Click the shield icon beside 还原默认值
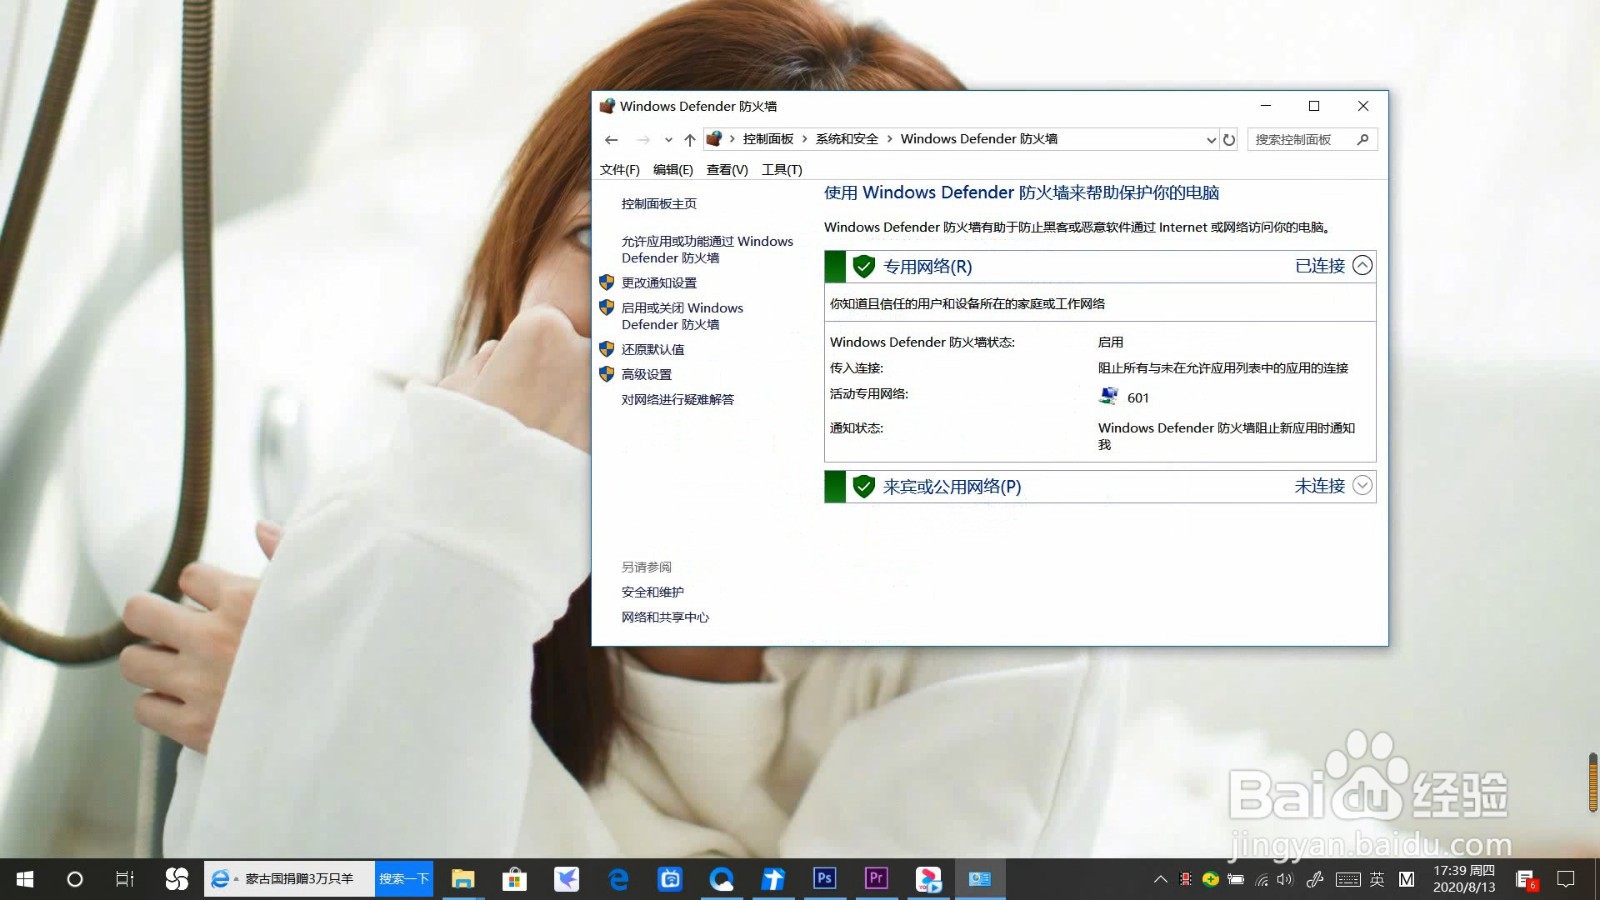 point(606,349)
